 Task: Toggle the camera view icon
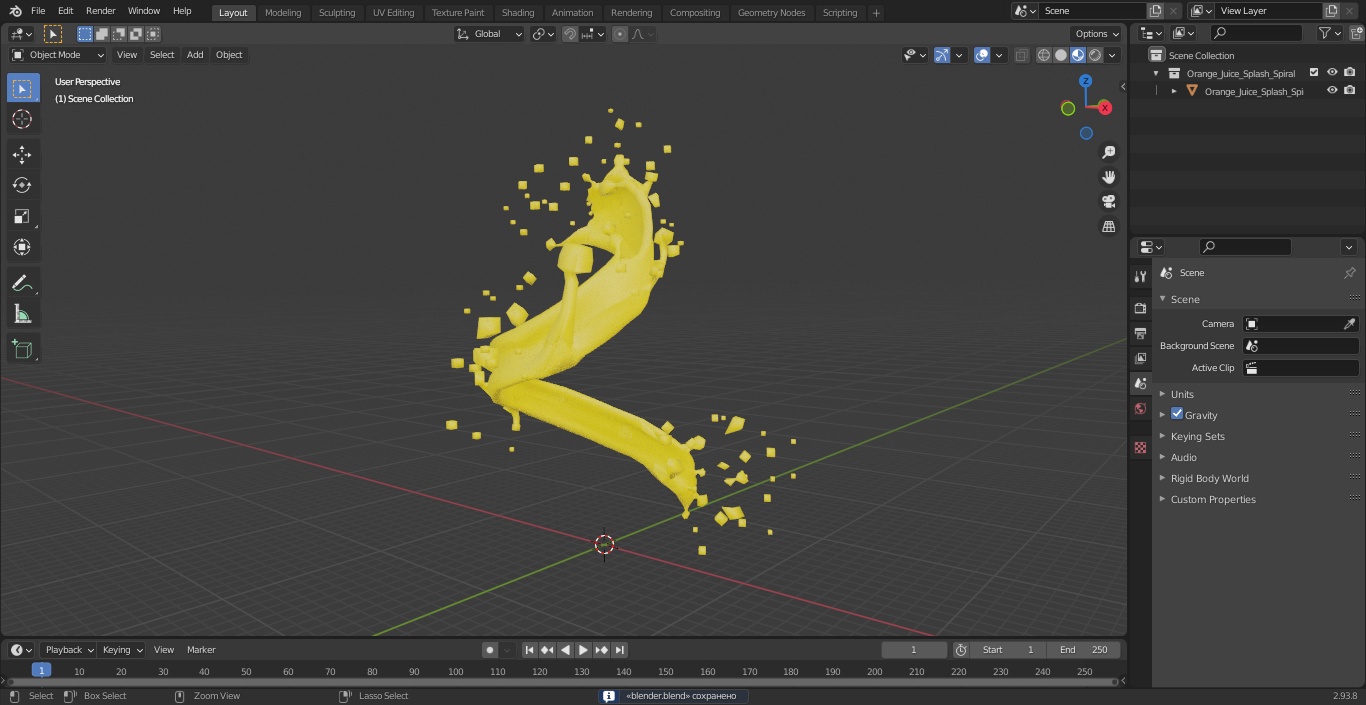click(x=1108, y=202)
